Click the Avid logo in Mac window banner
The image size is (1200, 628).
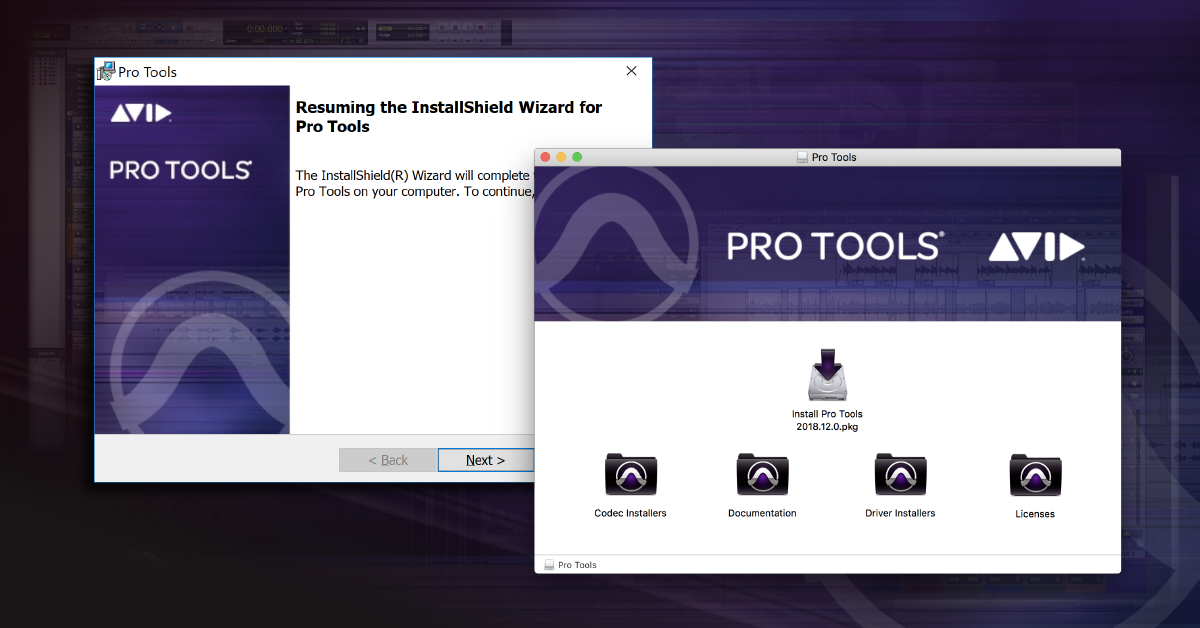coord(1036,248)
